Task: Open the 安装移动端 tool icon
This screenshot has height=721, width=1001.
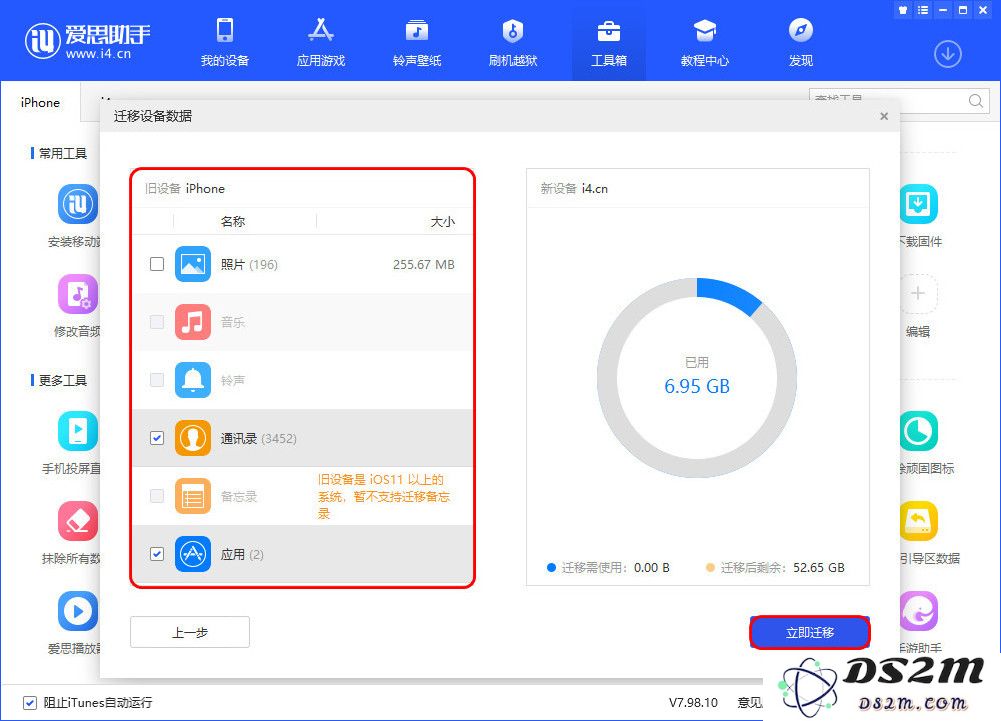Action: pyautogui.click(x=78, y=204)
